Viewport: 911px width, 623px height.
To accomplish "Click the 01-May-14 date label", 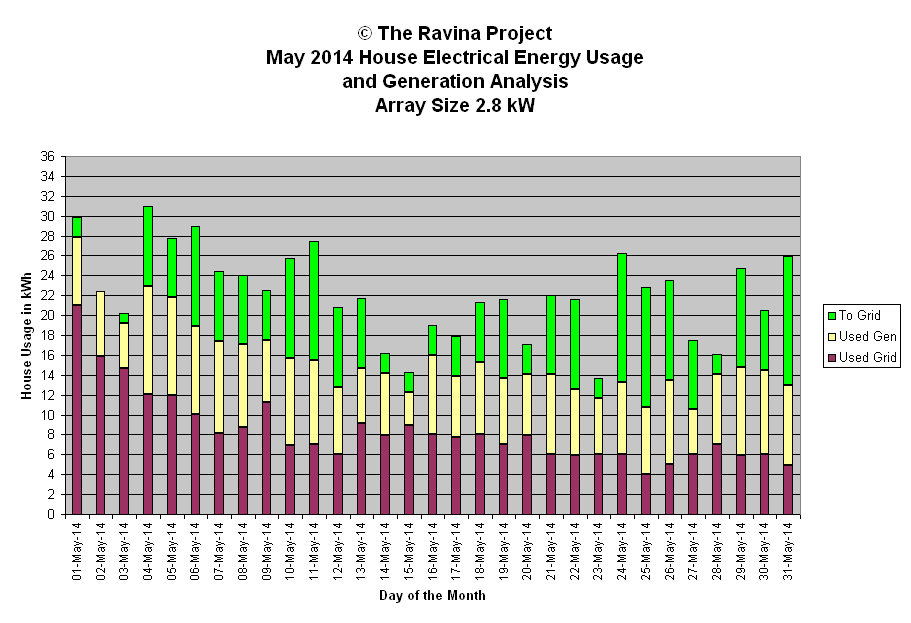I will [x=77, y=551].
